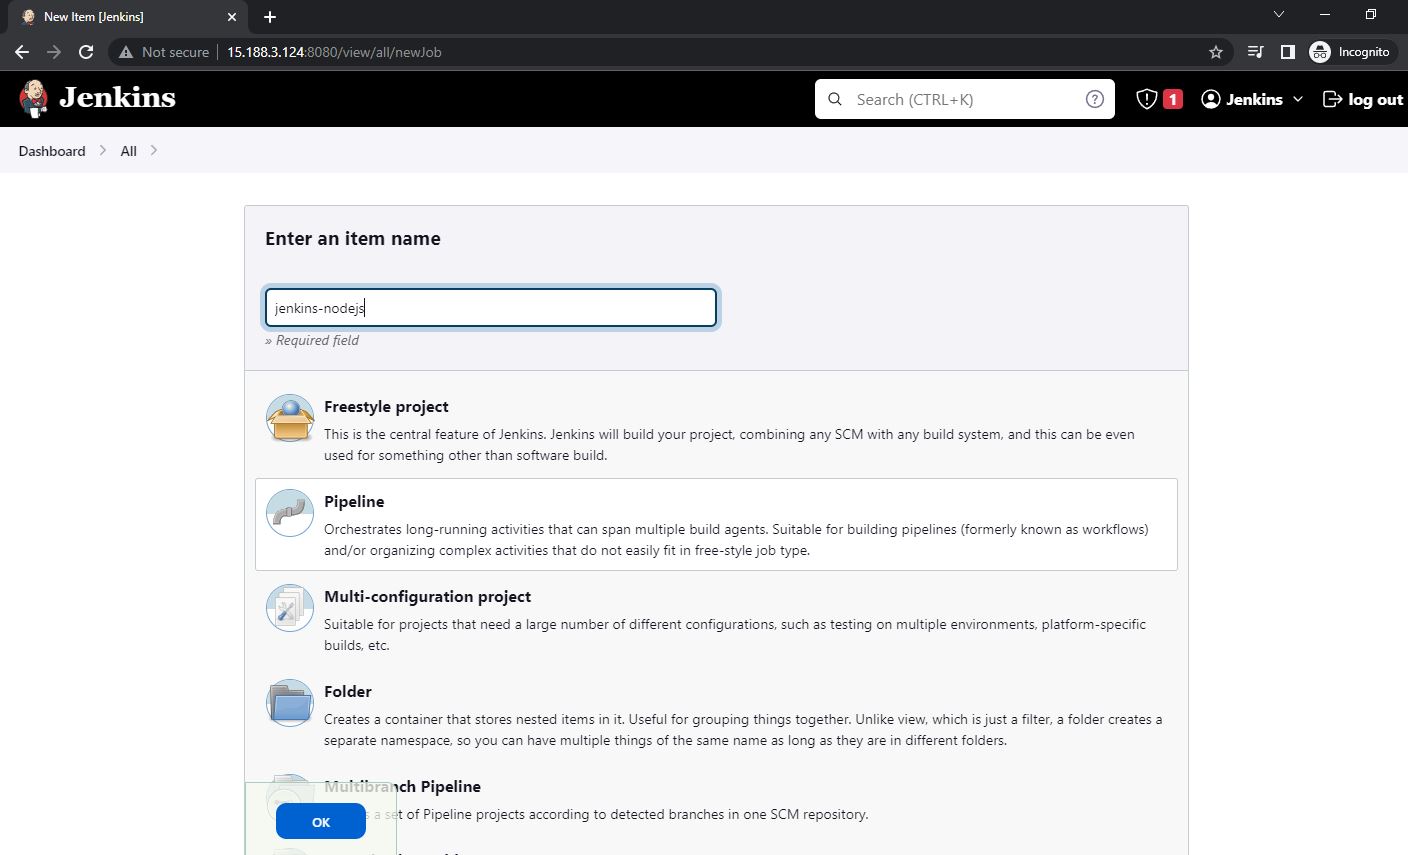Select the Multi-configuration project icon

(x=289, y=607)
